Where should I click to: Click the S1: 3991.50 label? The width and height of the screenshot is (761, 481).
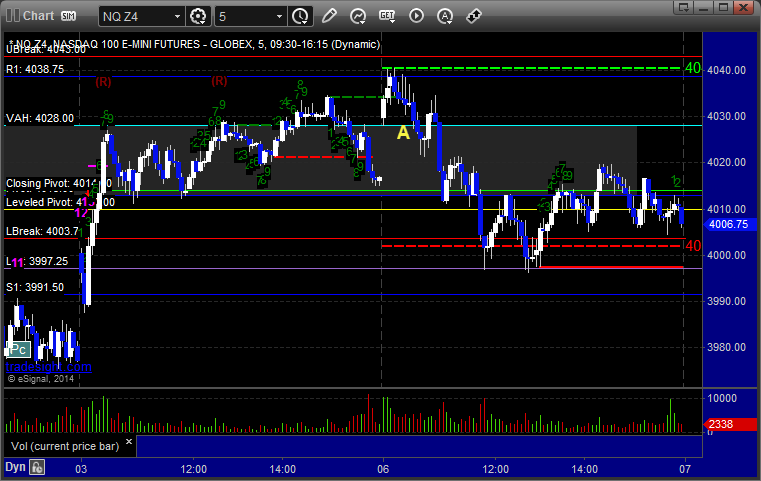pos(35,287)
